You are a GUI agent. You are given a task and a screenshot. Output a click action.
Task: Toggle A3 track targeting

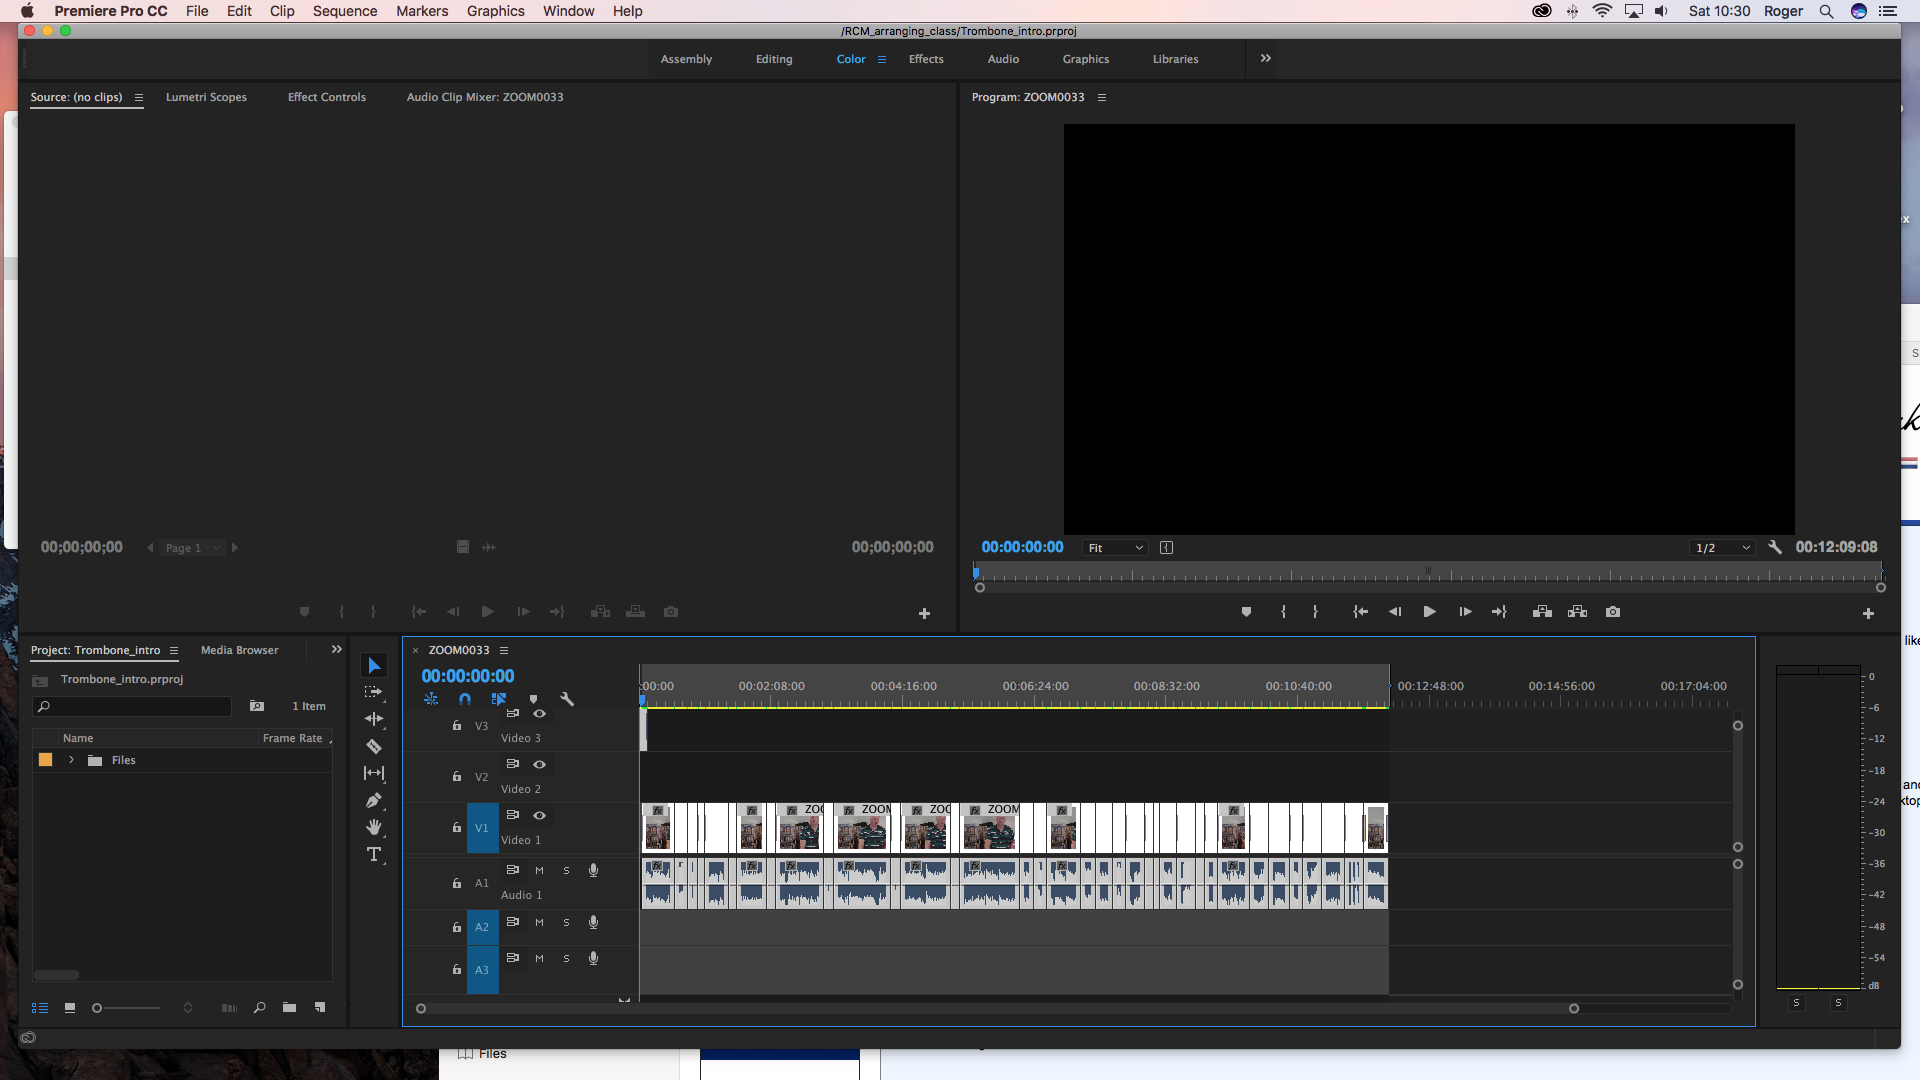pyautogui.click(x=482, y=970)
